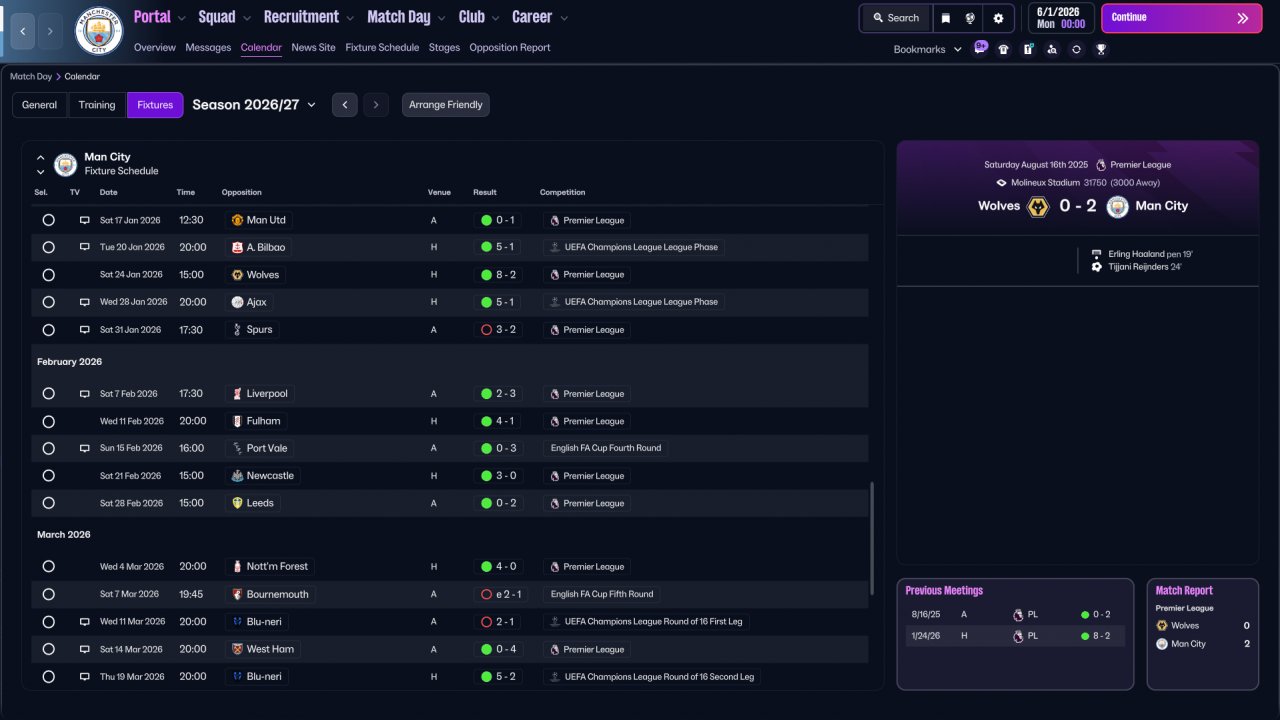This screenshot has height=720, width=1280.
Task: Open the messages speech bubble with 9+ badge
Action: pyautogui.click(x=980, y=48)
